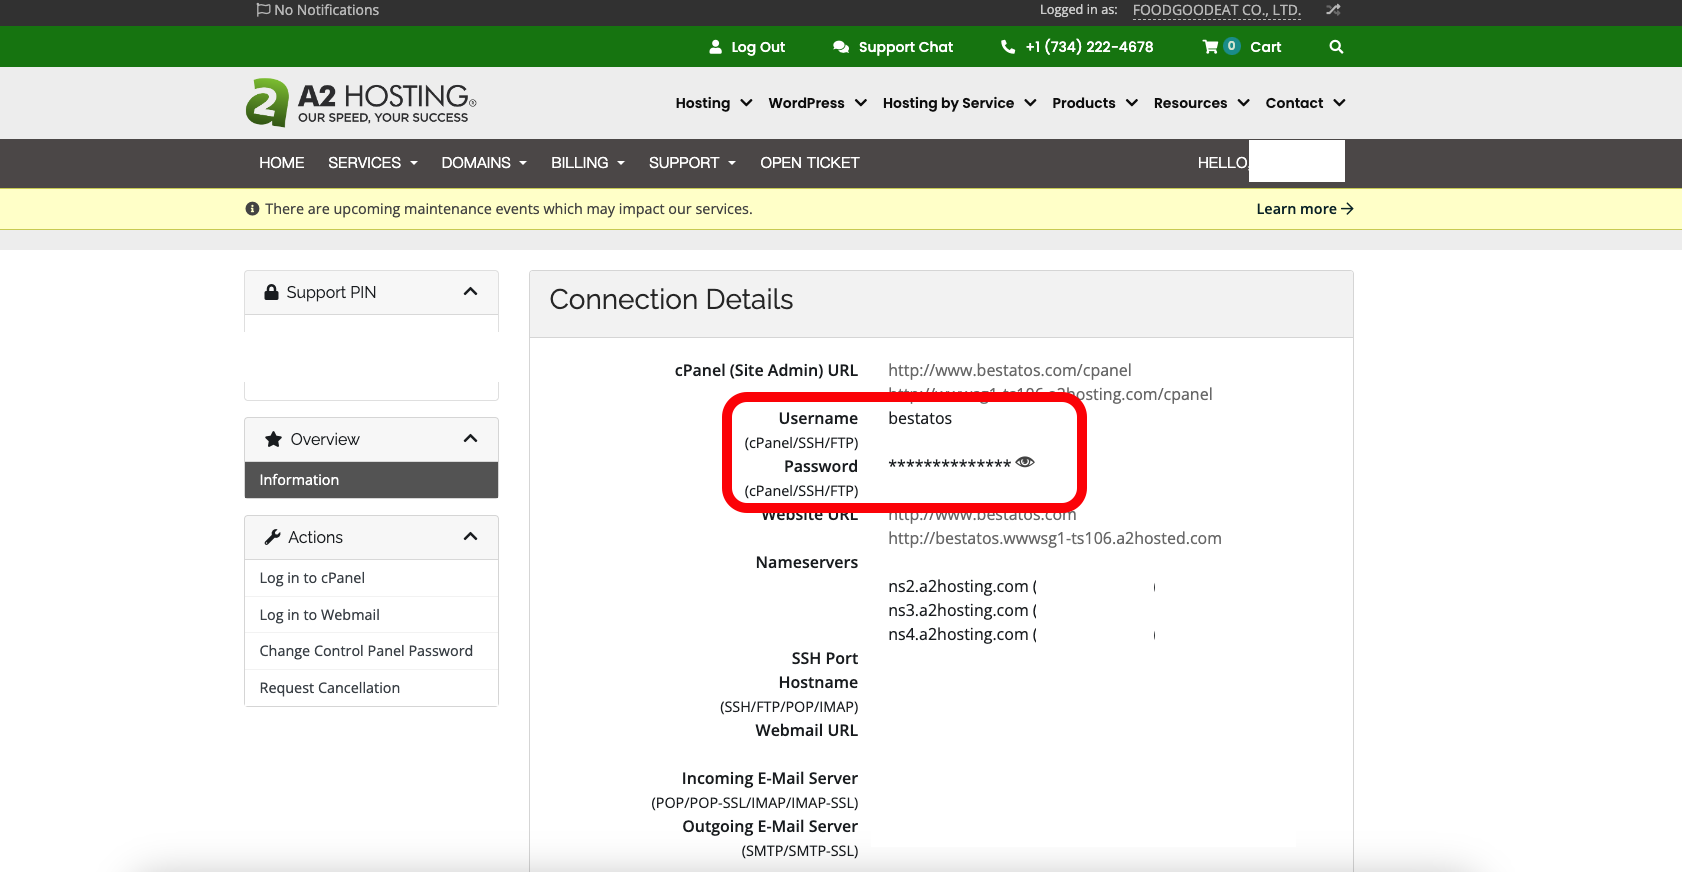Click the search magnifier icon
The width and height of the screenshot is (1682, 872).
point(1336,47)
